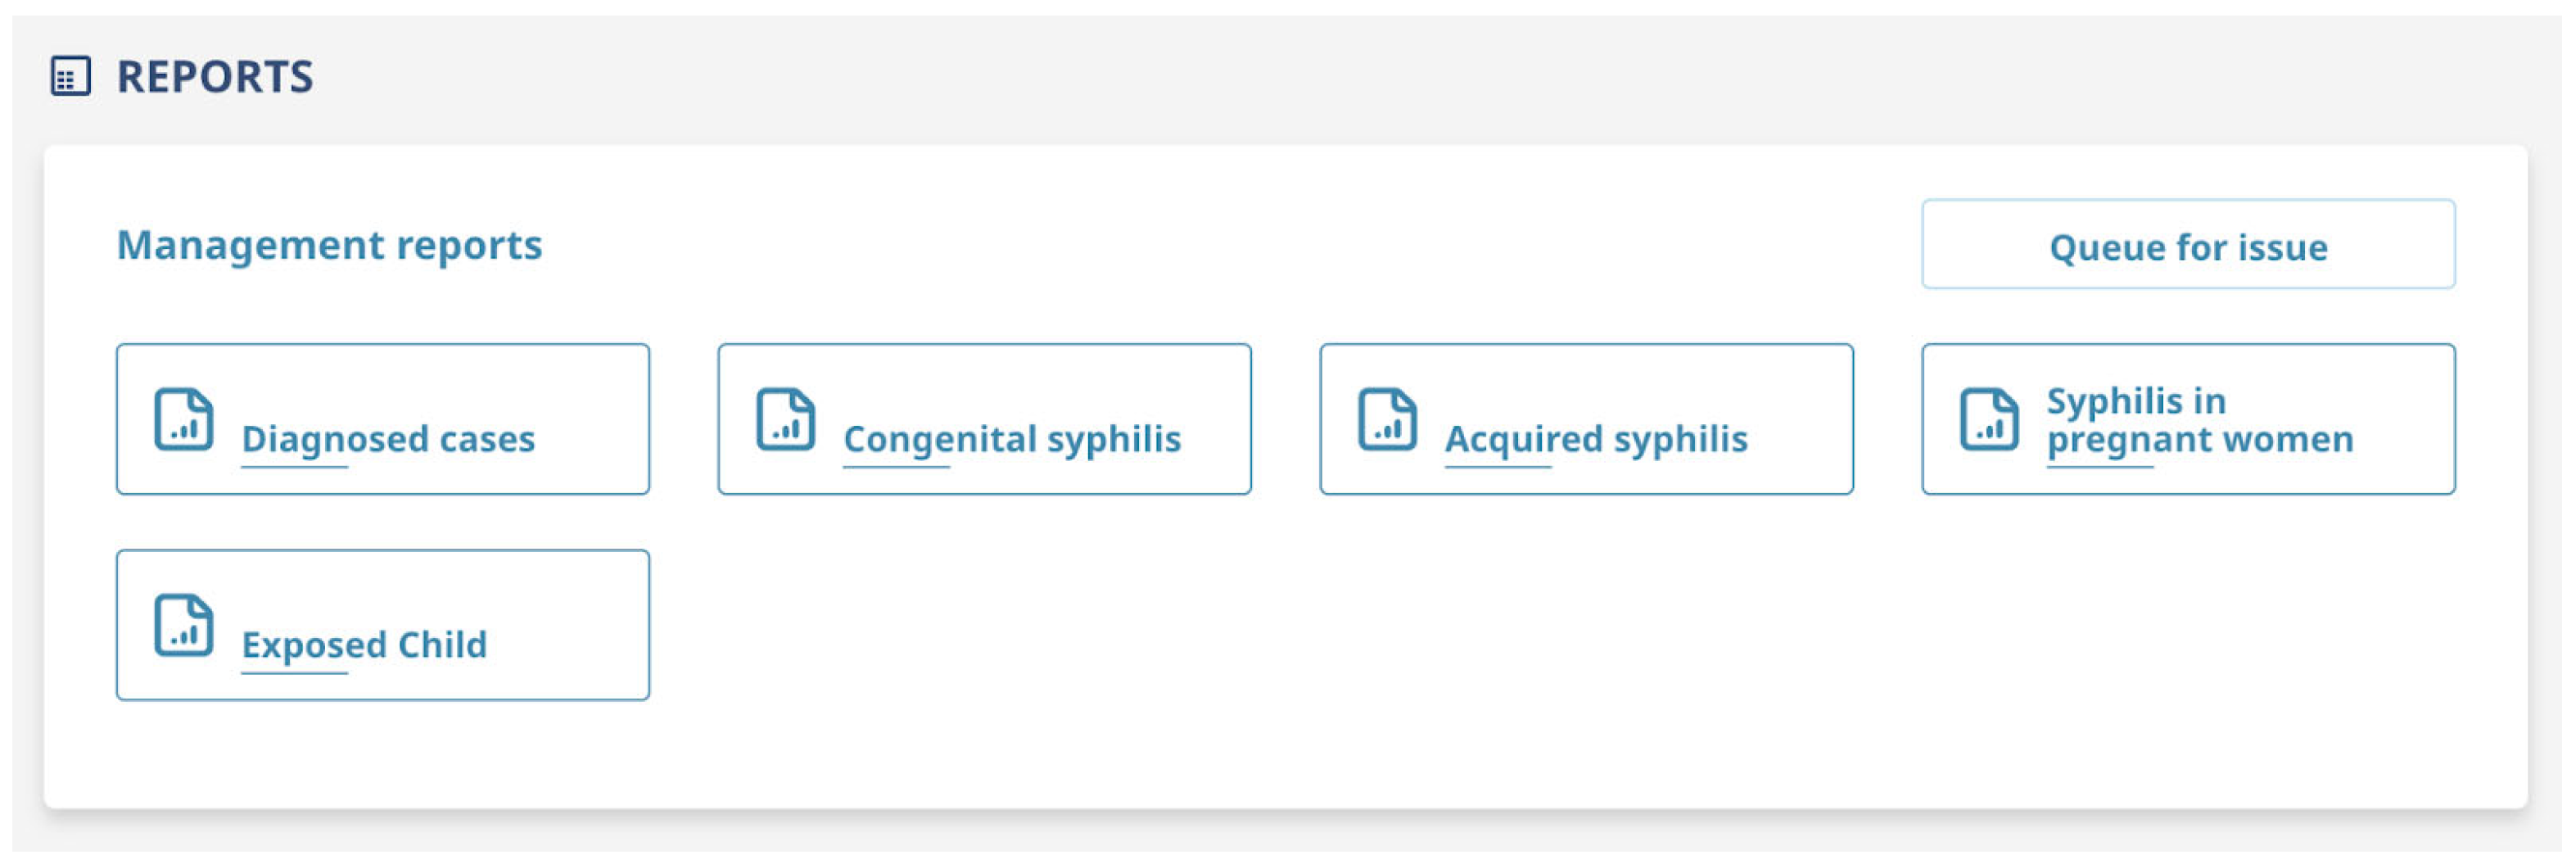The height and width of the screenshot is (864, 2576).
Task: Open Syphilis in pregnant women text link
Action: tap(2199, 420)
